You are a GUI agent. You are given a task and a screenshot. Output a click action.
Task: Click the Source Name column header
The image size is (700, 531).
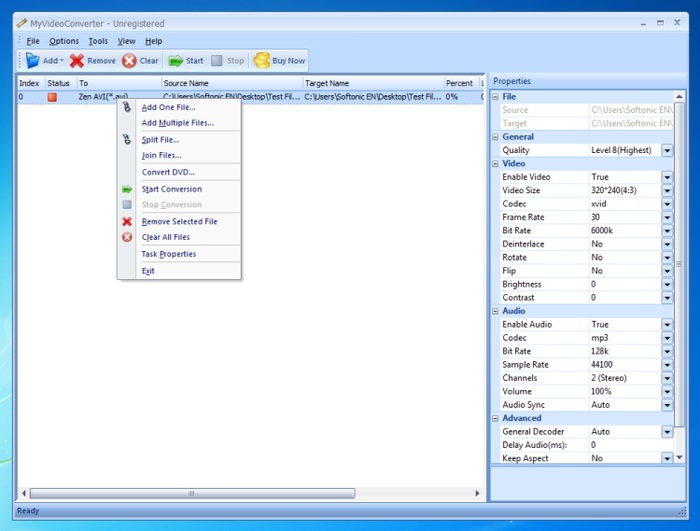point(232,83)
